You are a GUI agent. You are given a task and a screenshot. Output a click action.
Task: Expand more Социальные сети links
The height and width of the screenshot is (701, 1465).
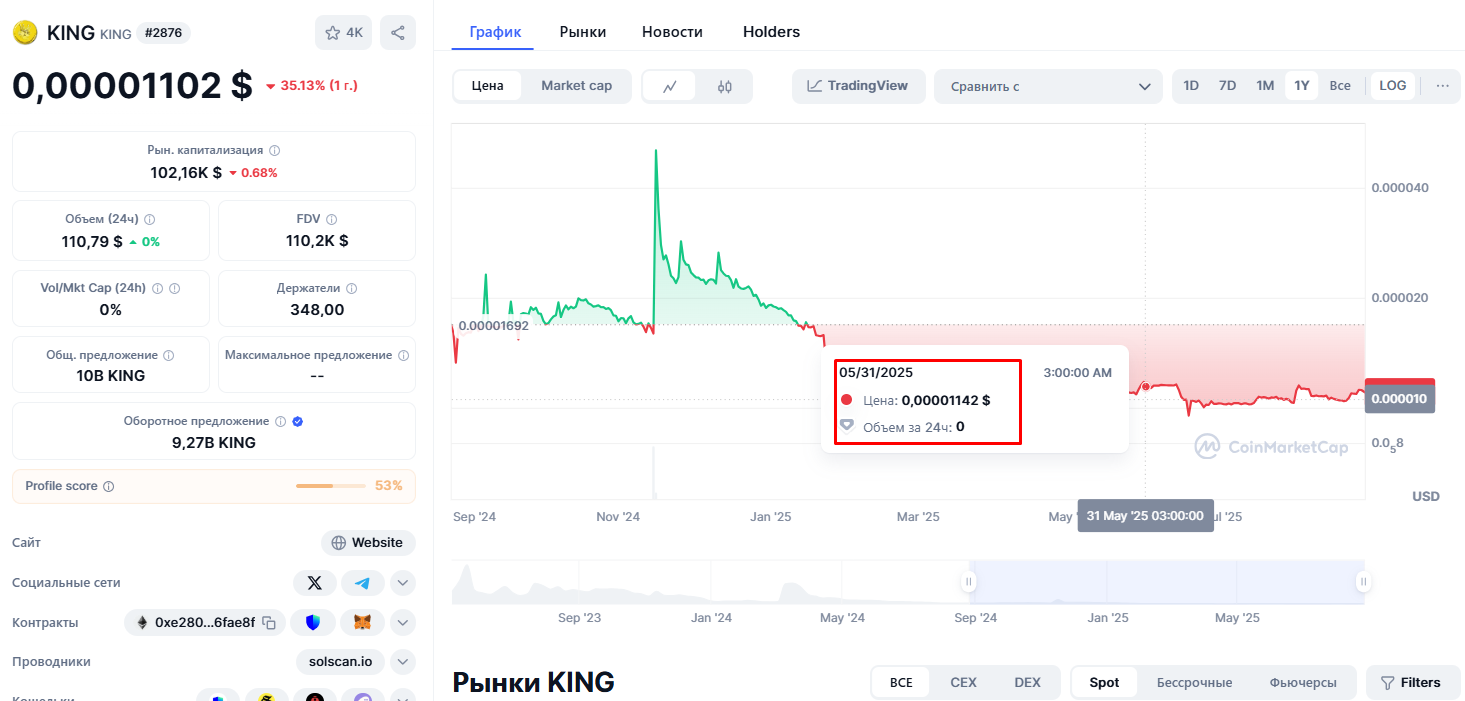(402, 583)
